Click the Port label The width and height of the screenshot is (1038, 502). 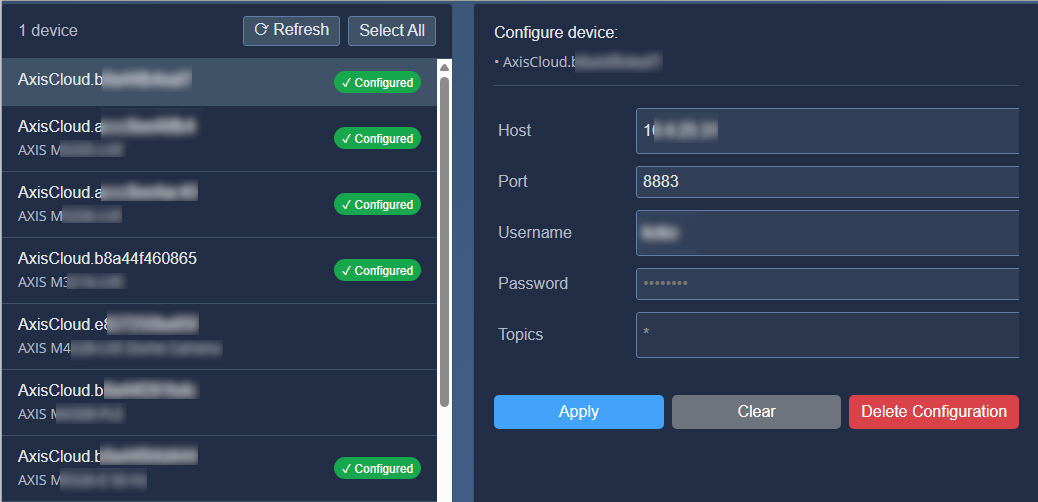(x=512, y=181)
